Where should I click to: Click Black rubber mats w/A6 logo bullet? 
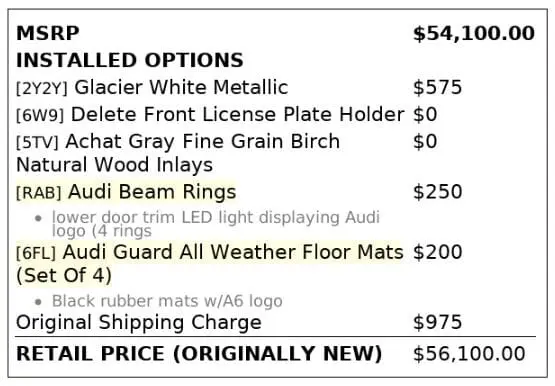167,301
